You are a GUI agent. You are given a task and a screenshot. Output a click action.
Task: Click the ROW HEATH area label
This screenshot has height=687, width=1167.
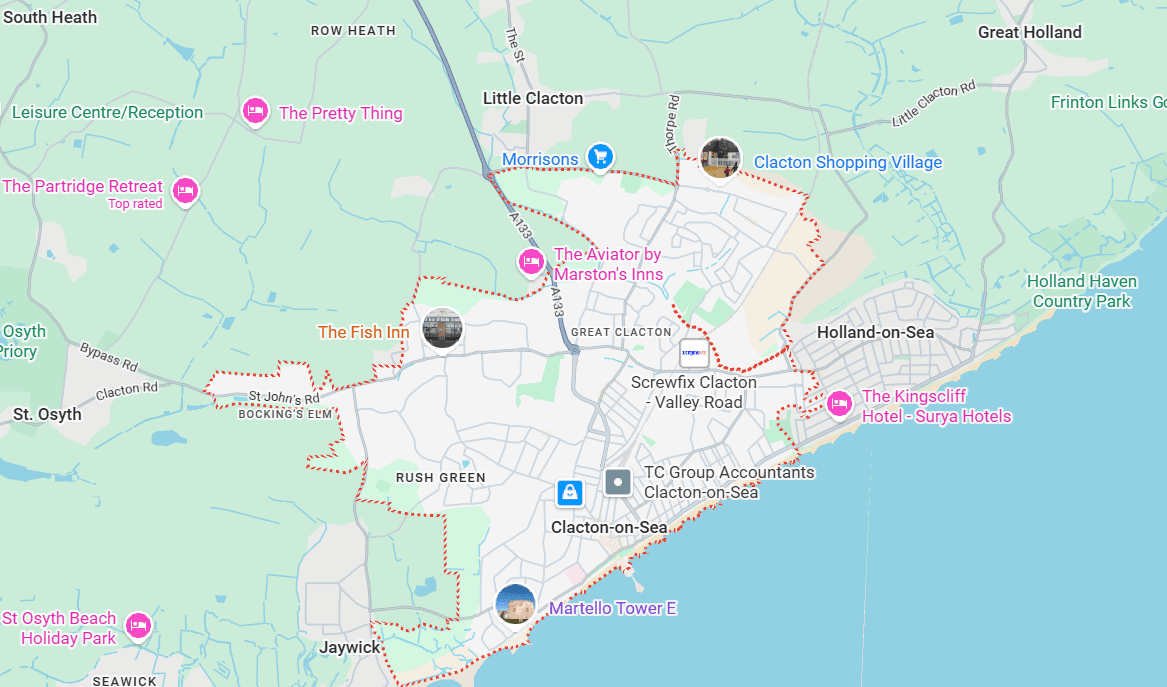click(x=354, y=31)
